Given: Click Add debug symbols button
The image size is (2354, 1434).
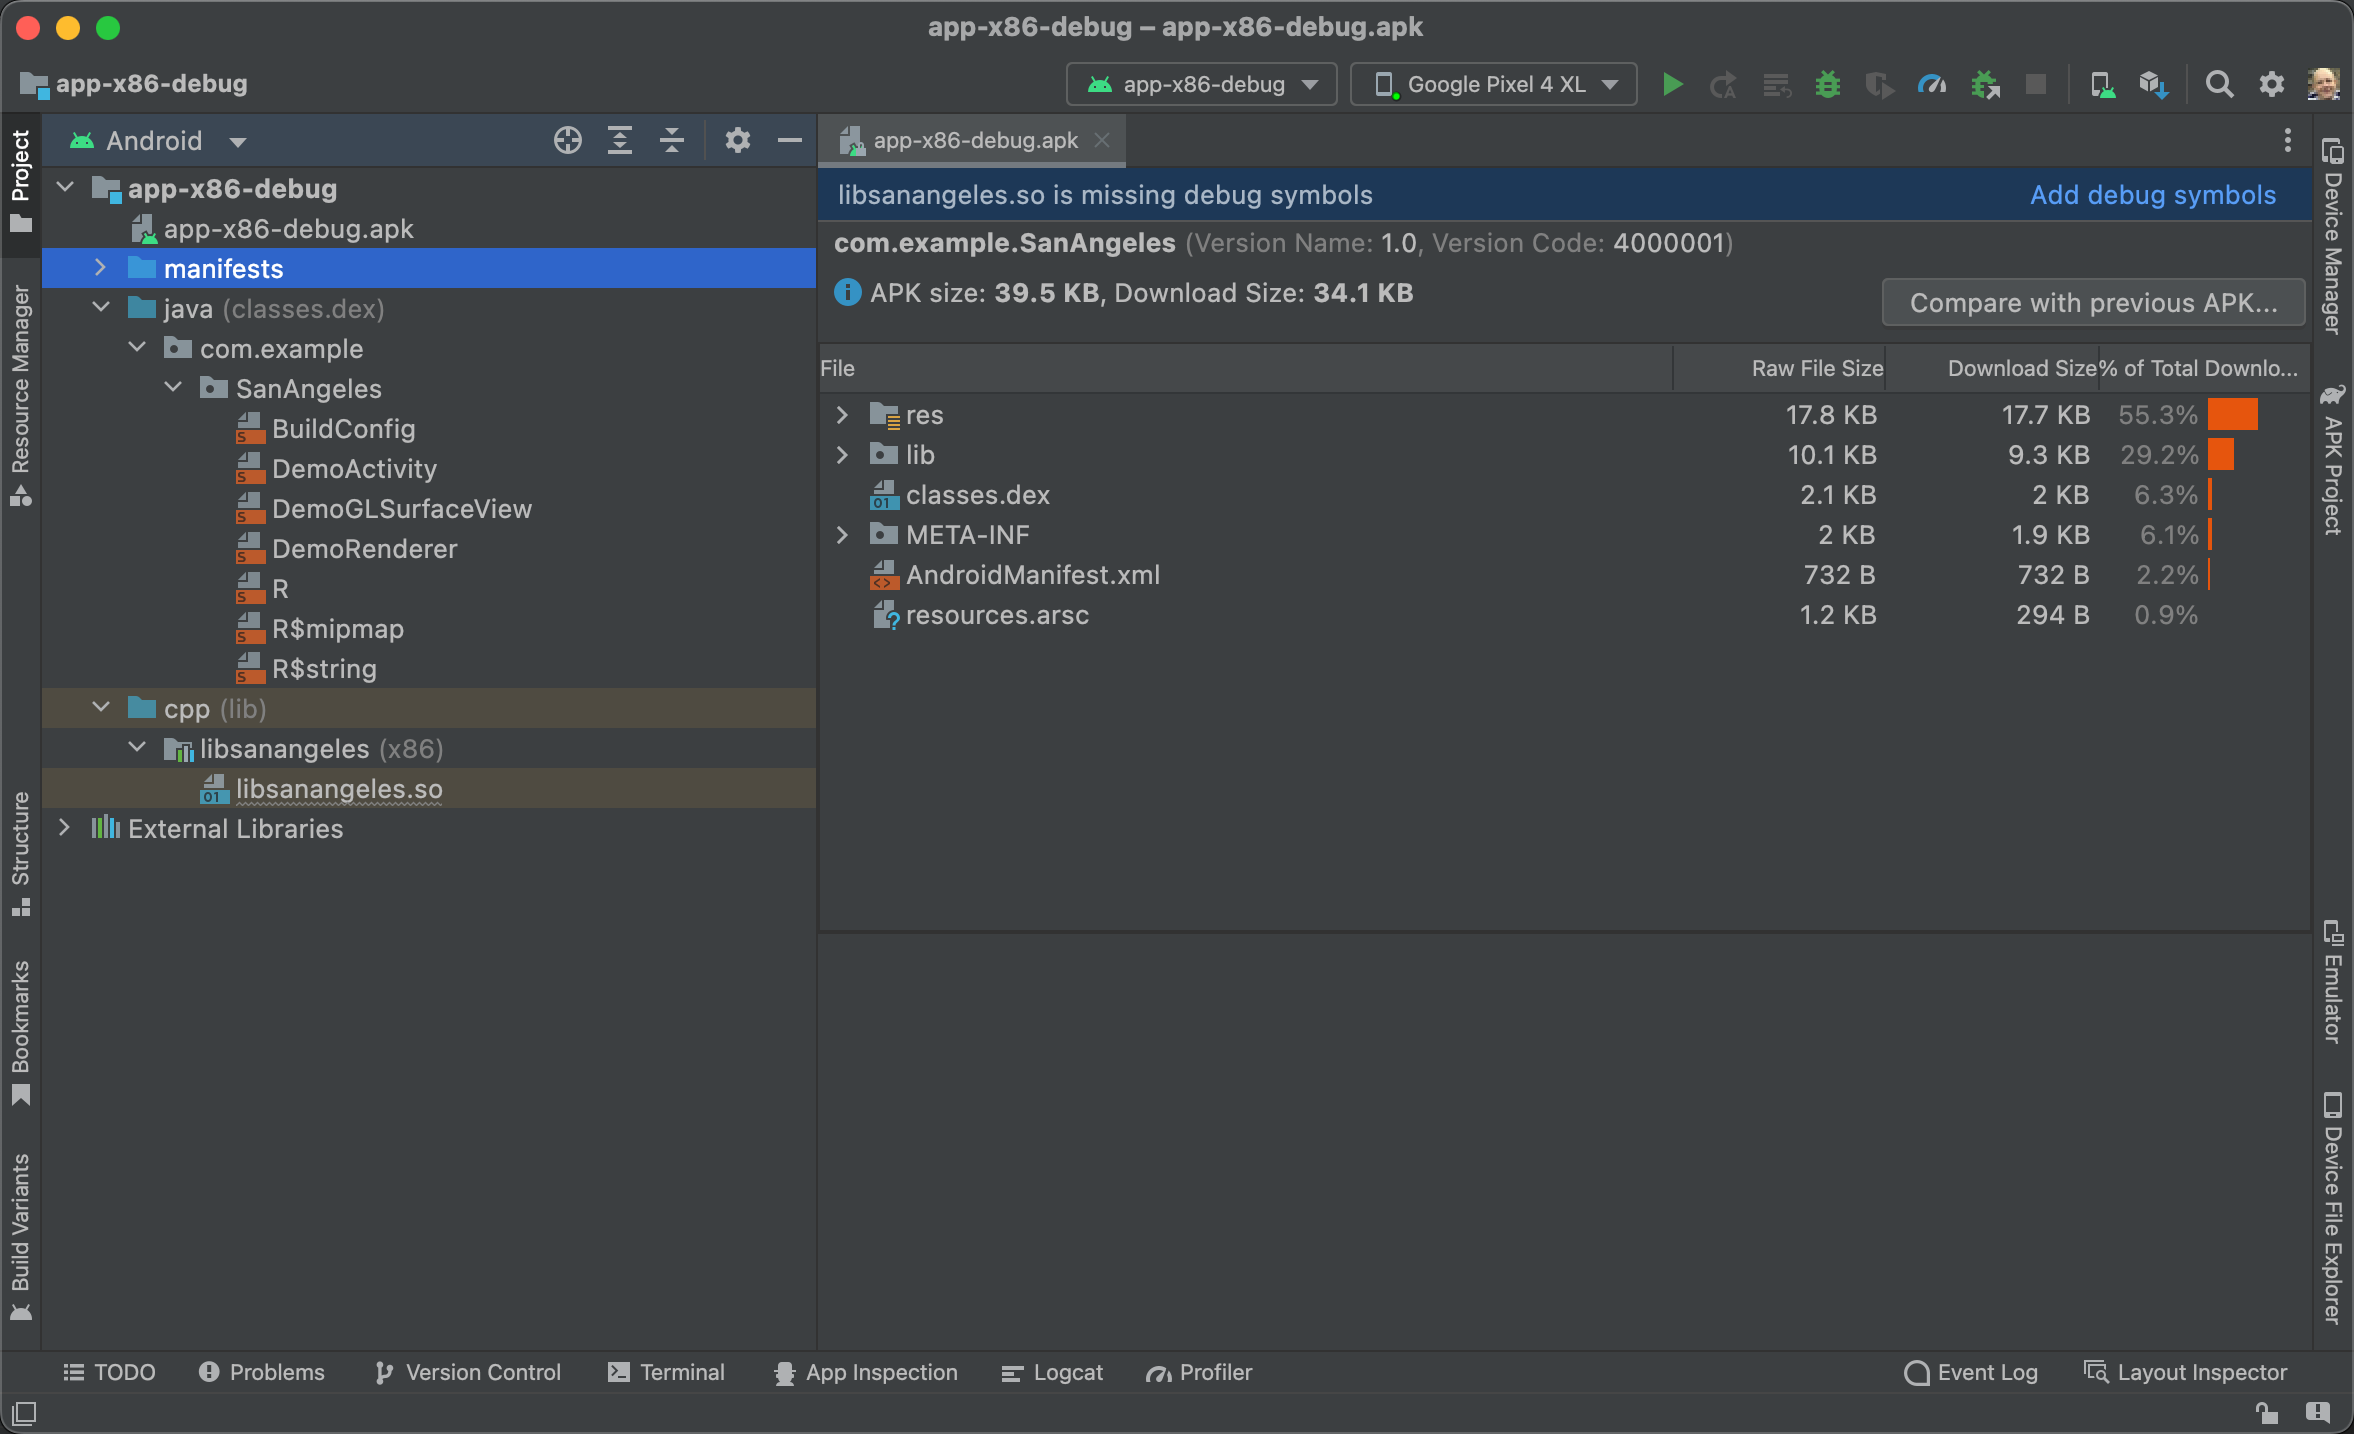Looking at the screenshot, I should (2154, 195).
